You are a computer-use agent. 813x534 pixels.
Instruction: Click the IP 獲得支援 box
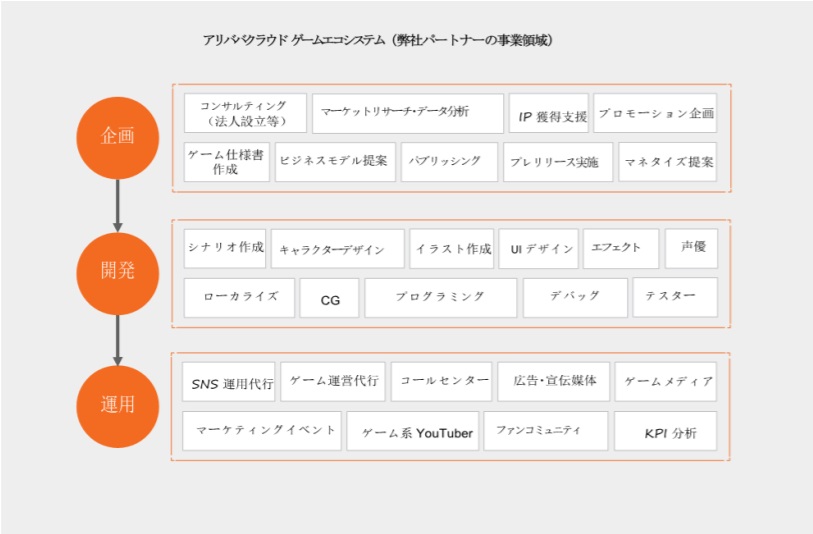[x=549, y=113]
